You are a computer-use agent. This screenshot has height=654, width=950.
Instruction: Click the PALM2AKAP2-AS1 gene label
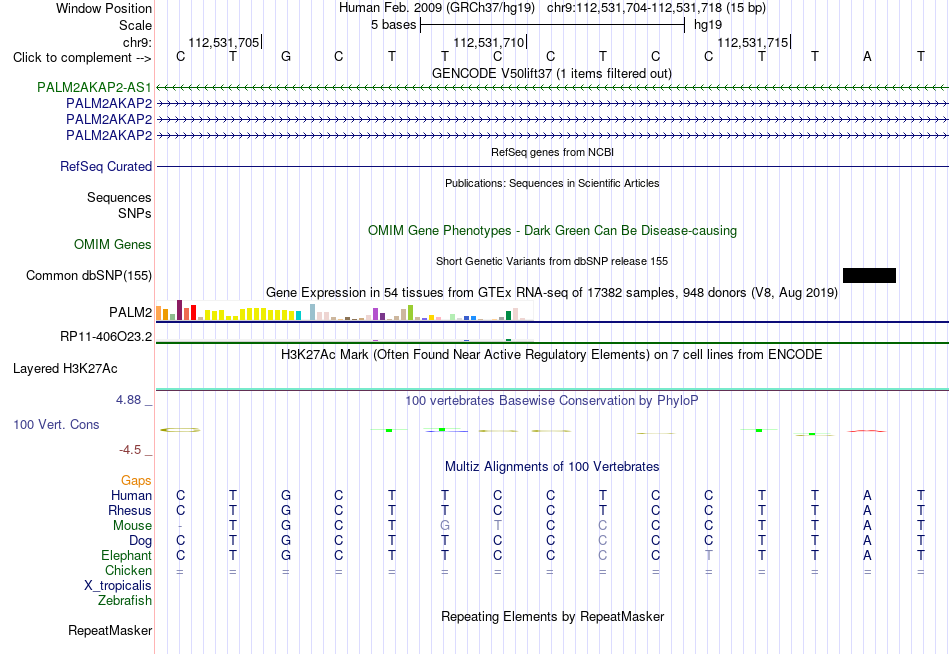pos(94,87)
